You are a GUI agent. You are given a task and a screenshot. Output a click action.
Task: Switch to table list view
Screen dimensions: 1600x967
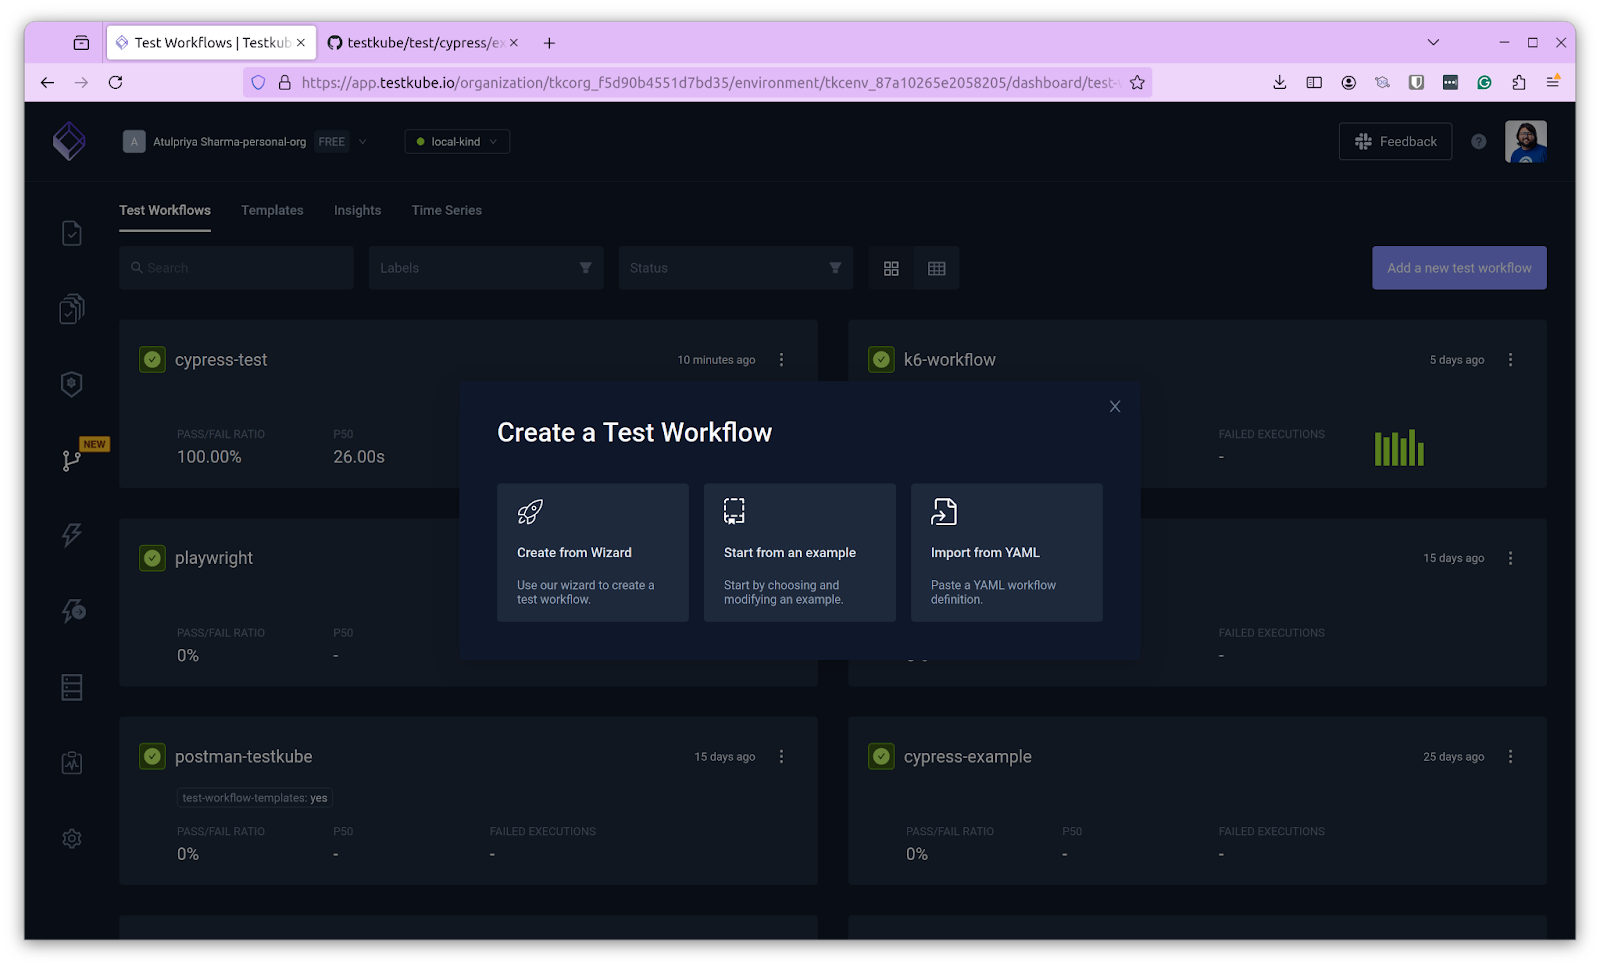pos(937,268)
